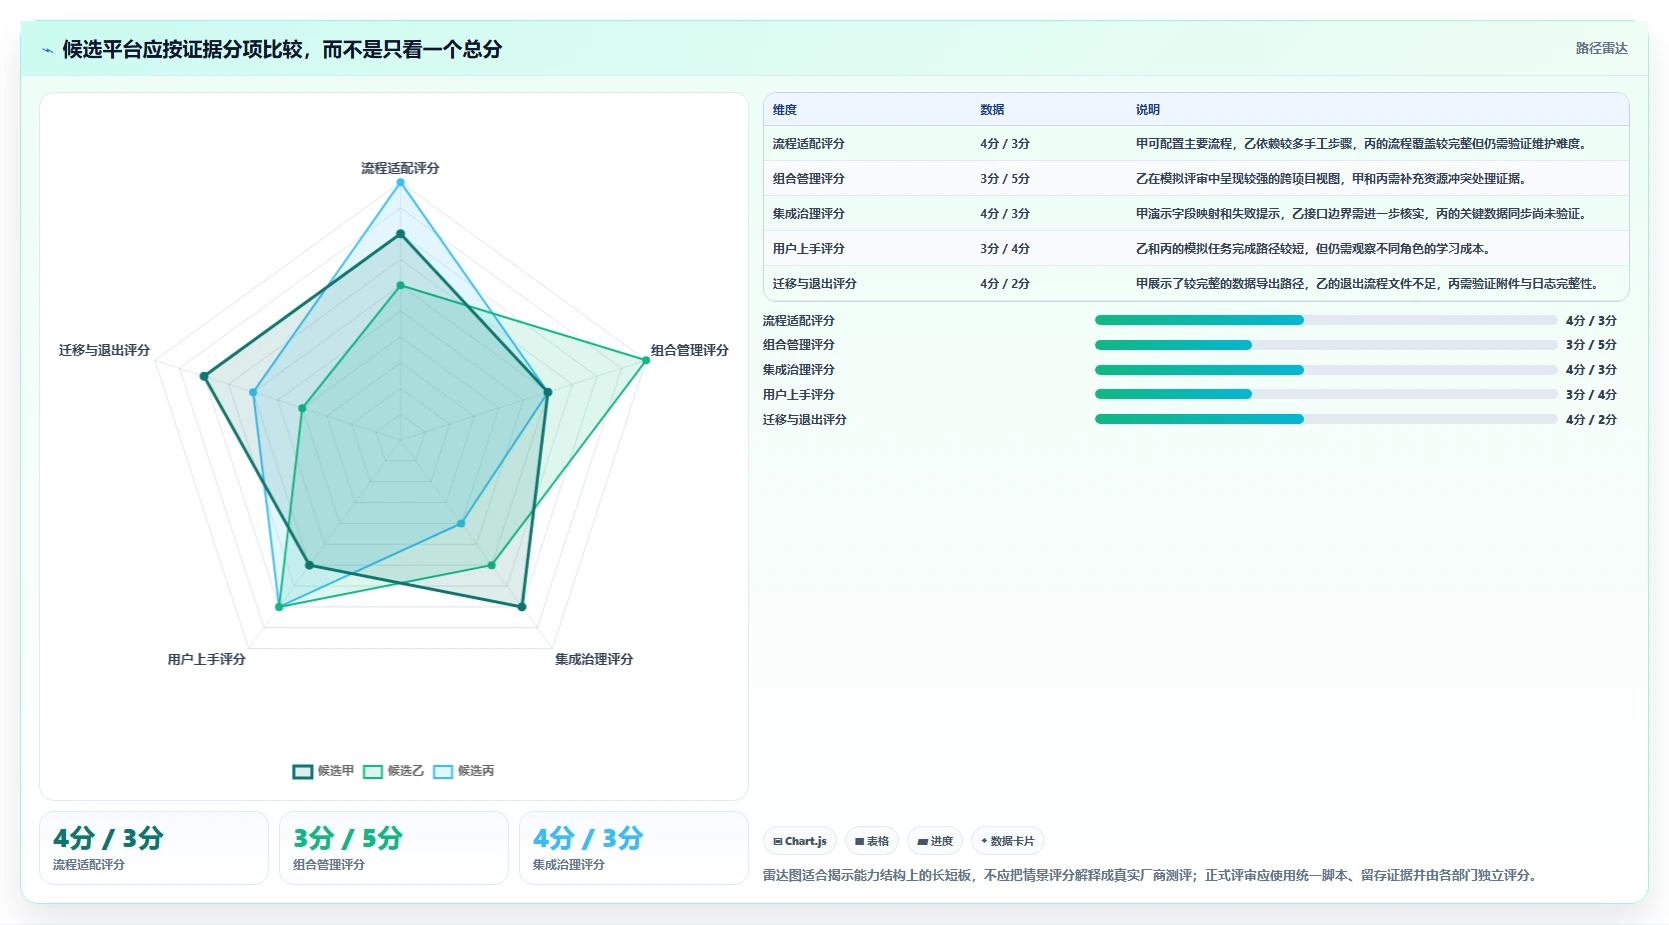Click the footer note starting 雷达图适合揭示
Screen dimensions: 1669x925
1152,875
